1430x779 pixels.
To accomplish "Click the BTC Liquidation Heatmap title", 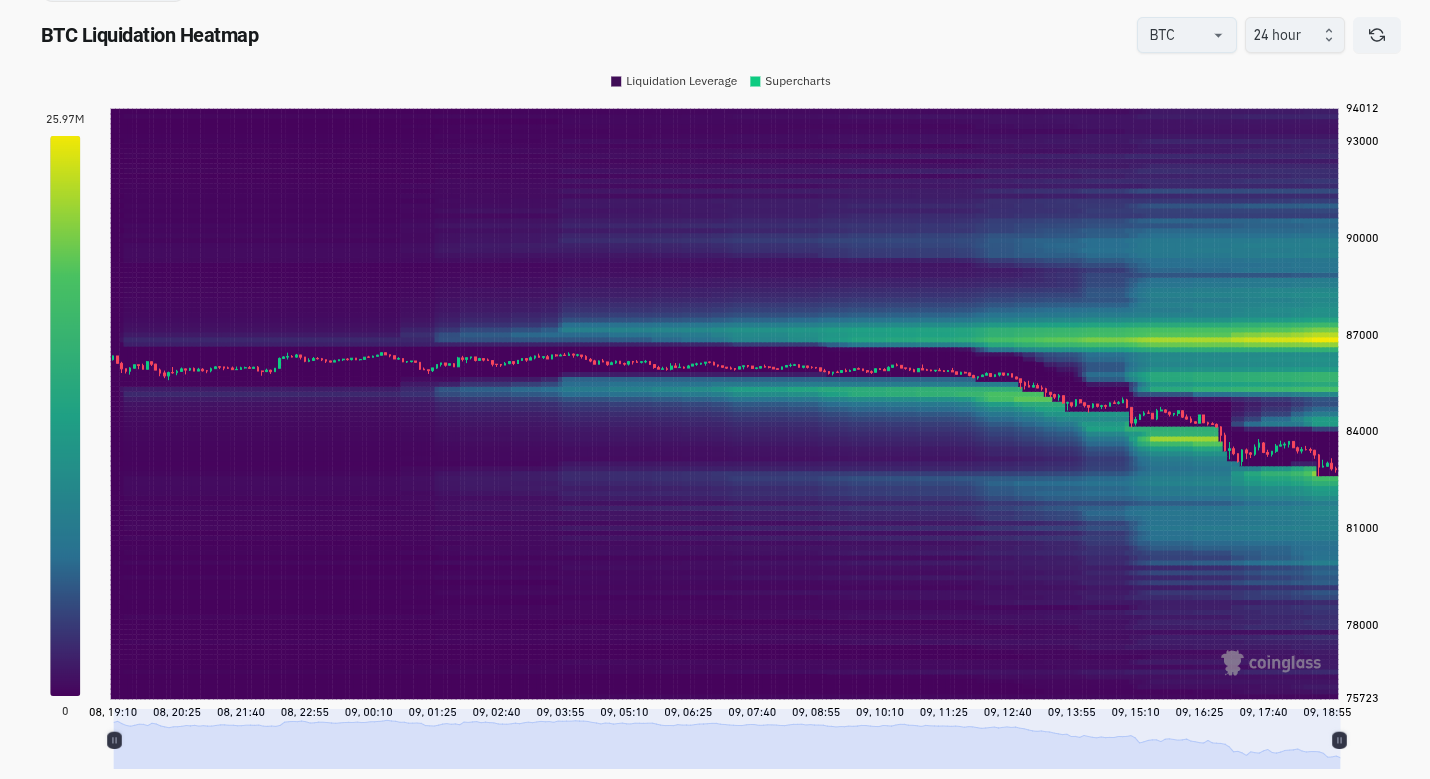I will (x=150, y=35).
